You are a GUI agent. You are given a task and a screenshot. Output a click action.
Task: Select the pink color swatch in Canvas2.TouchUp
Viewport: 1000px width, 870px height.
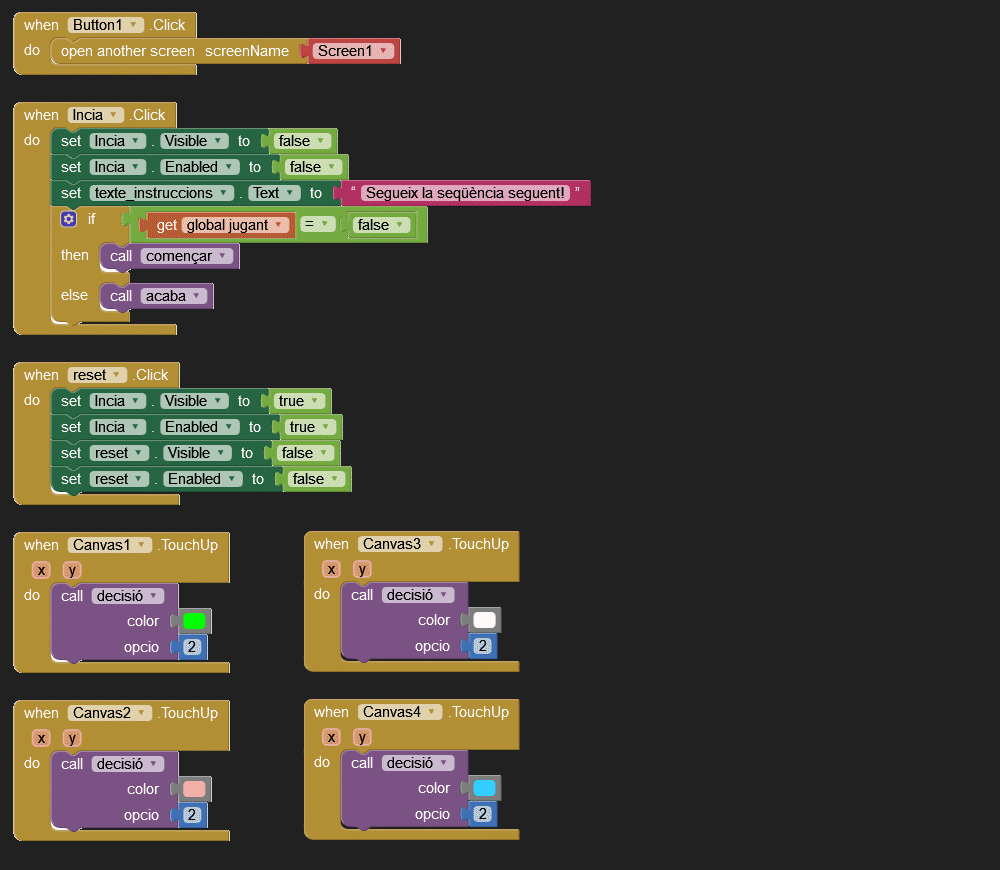194,789
